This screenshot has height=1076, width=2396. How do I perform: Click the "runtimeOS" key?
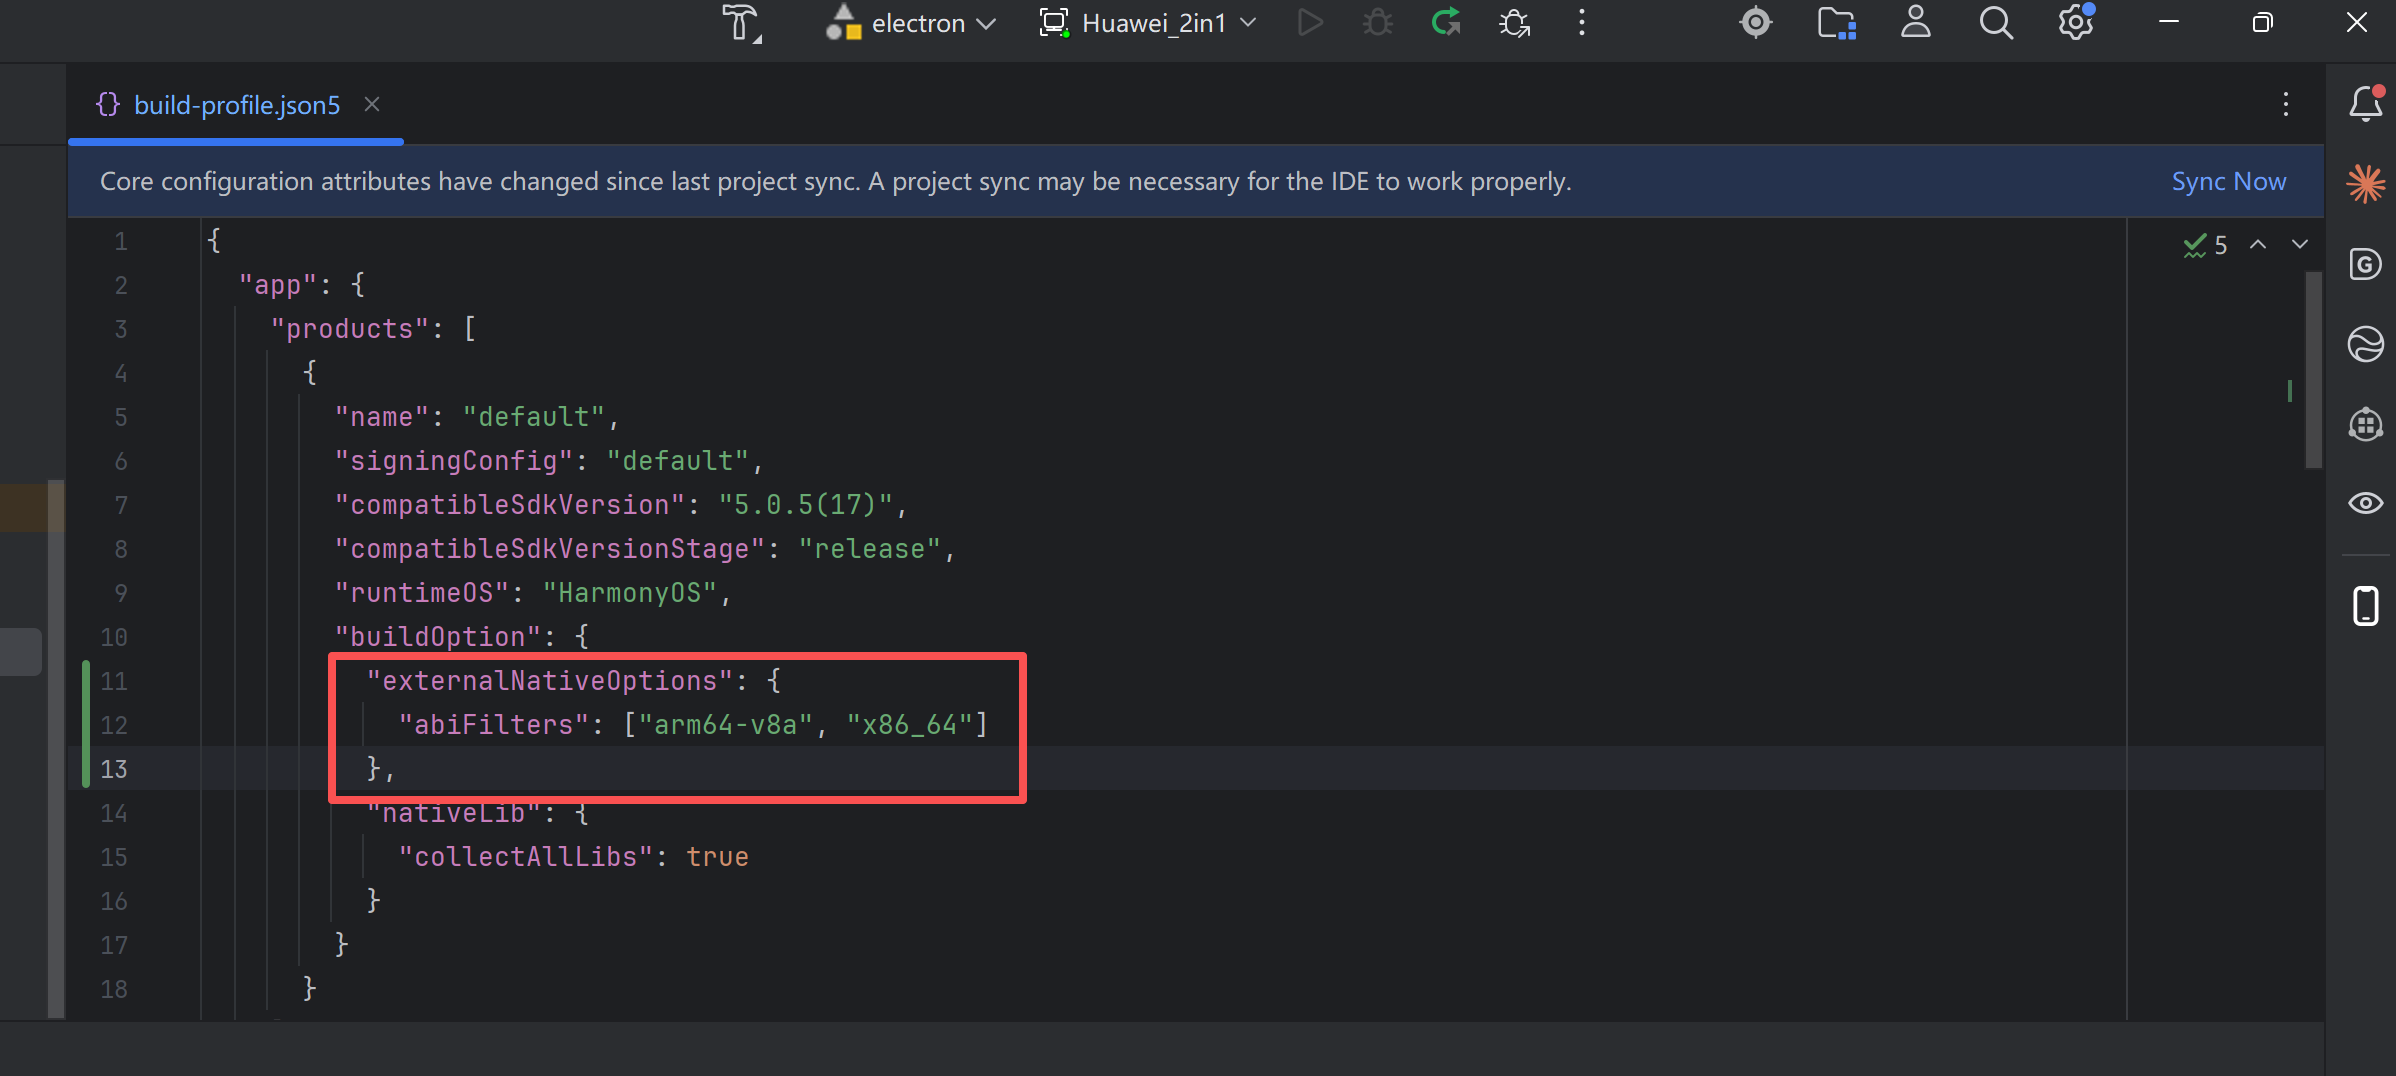[422, 593]
